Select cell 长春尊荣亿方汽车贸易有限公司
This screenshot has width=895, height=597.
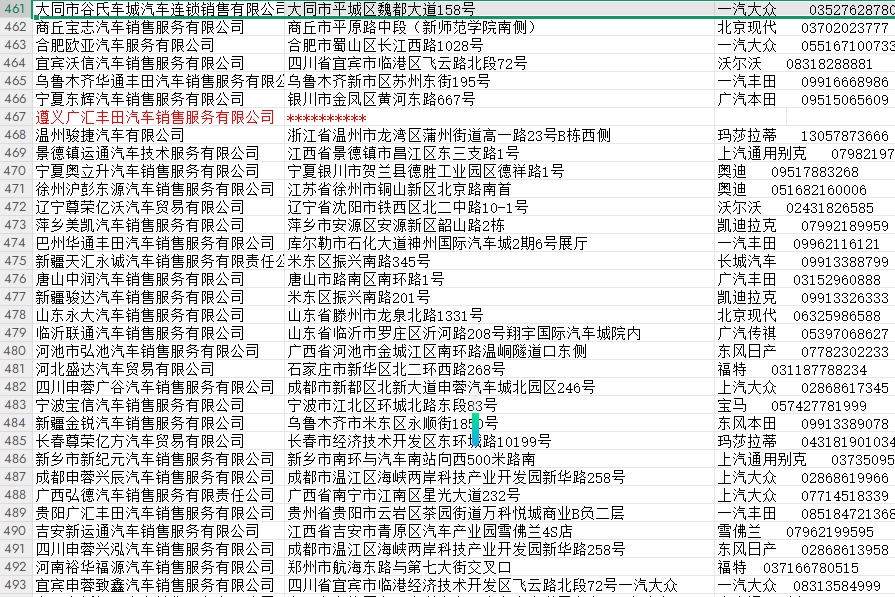(159, 441)
